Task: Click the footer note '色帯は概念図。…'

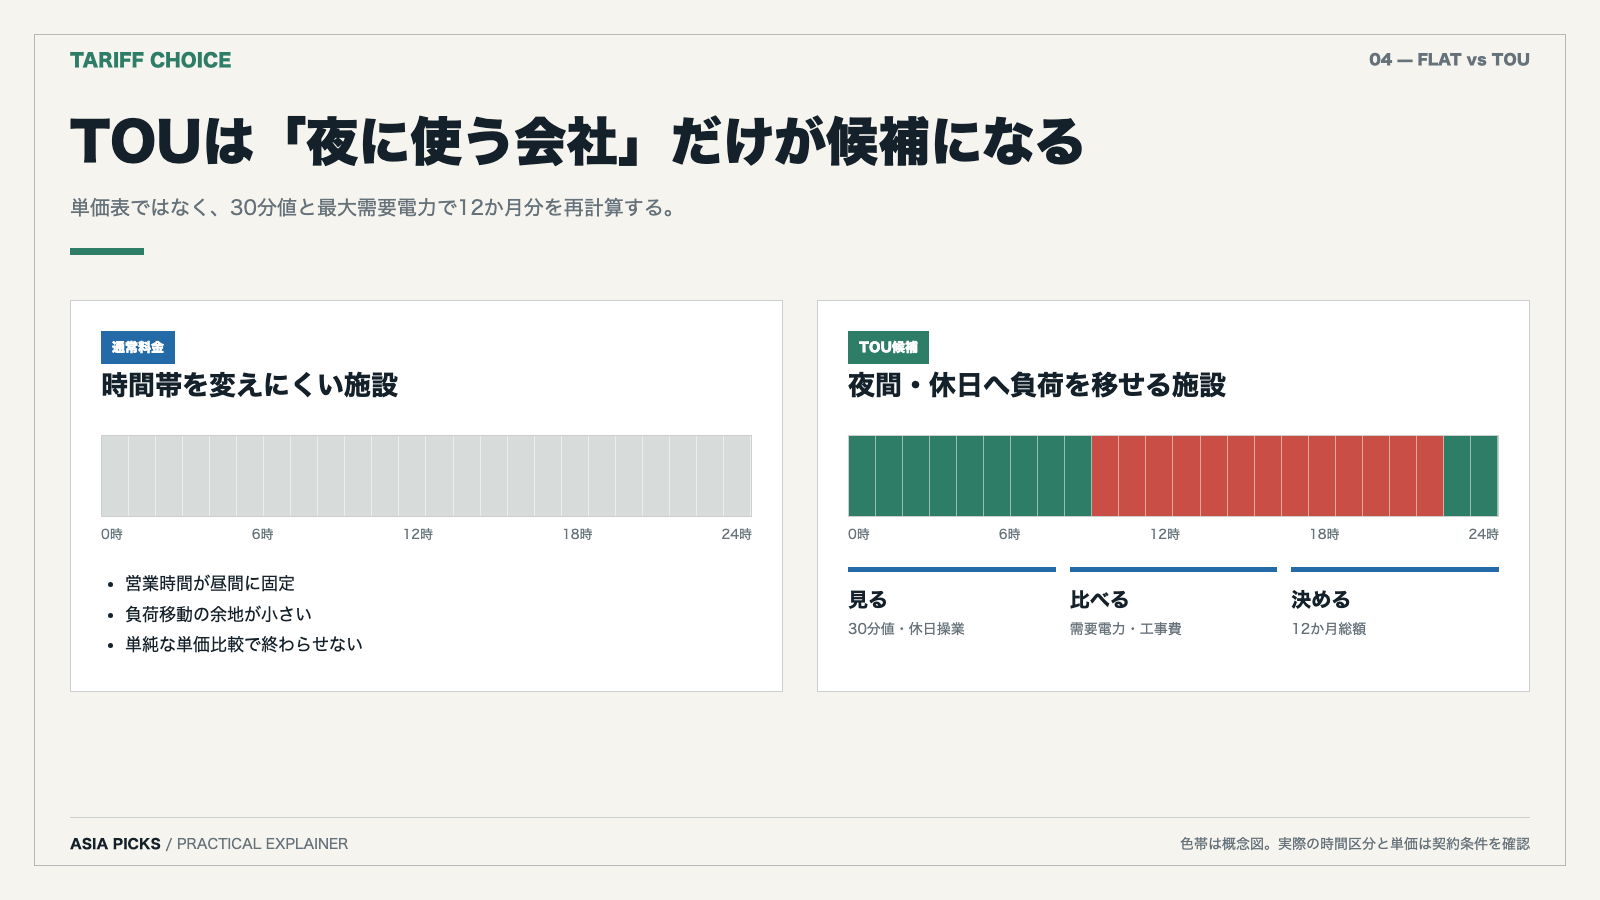Action: 1355,844
